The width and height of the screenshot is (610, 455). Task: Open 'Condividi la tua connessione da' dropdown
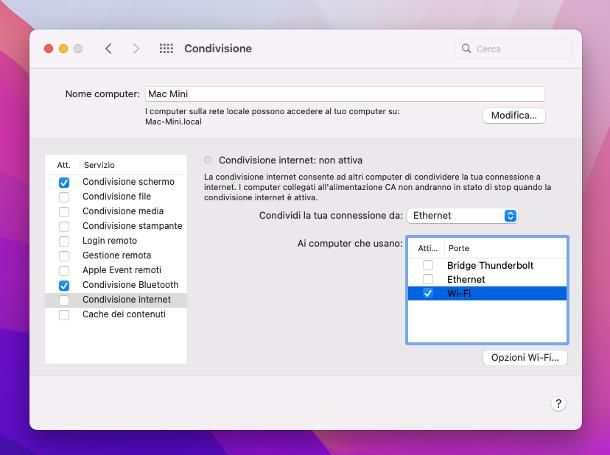462,216
